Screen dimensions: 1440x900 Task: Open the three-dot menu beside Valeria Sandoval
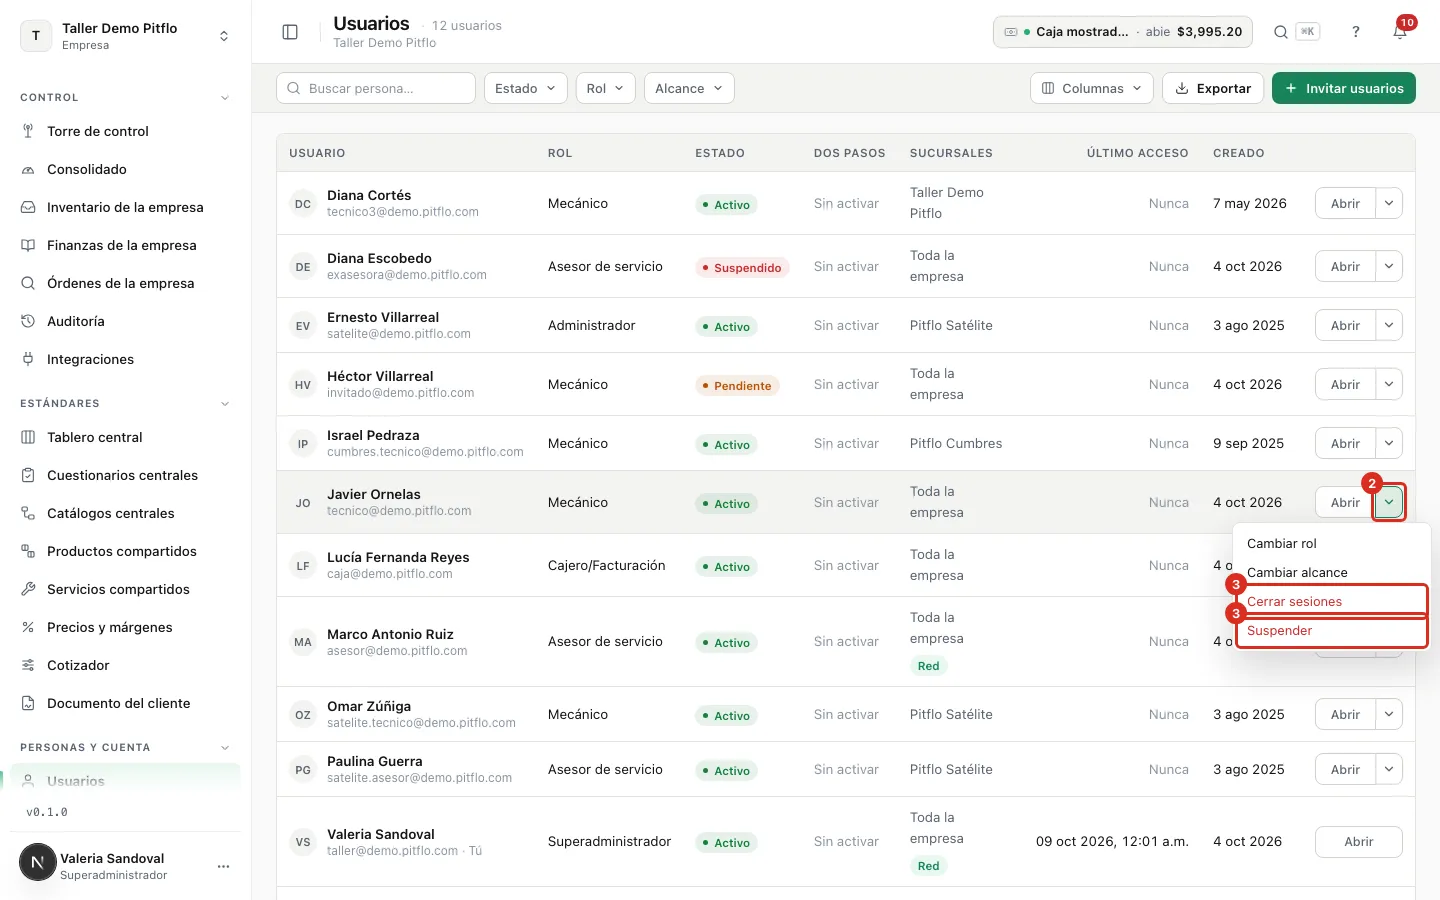click(x=224, y=866)
